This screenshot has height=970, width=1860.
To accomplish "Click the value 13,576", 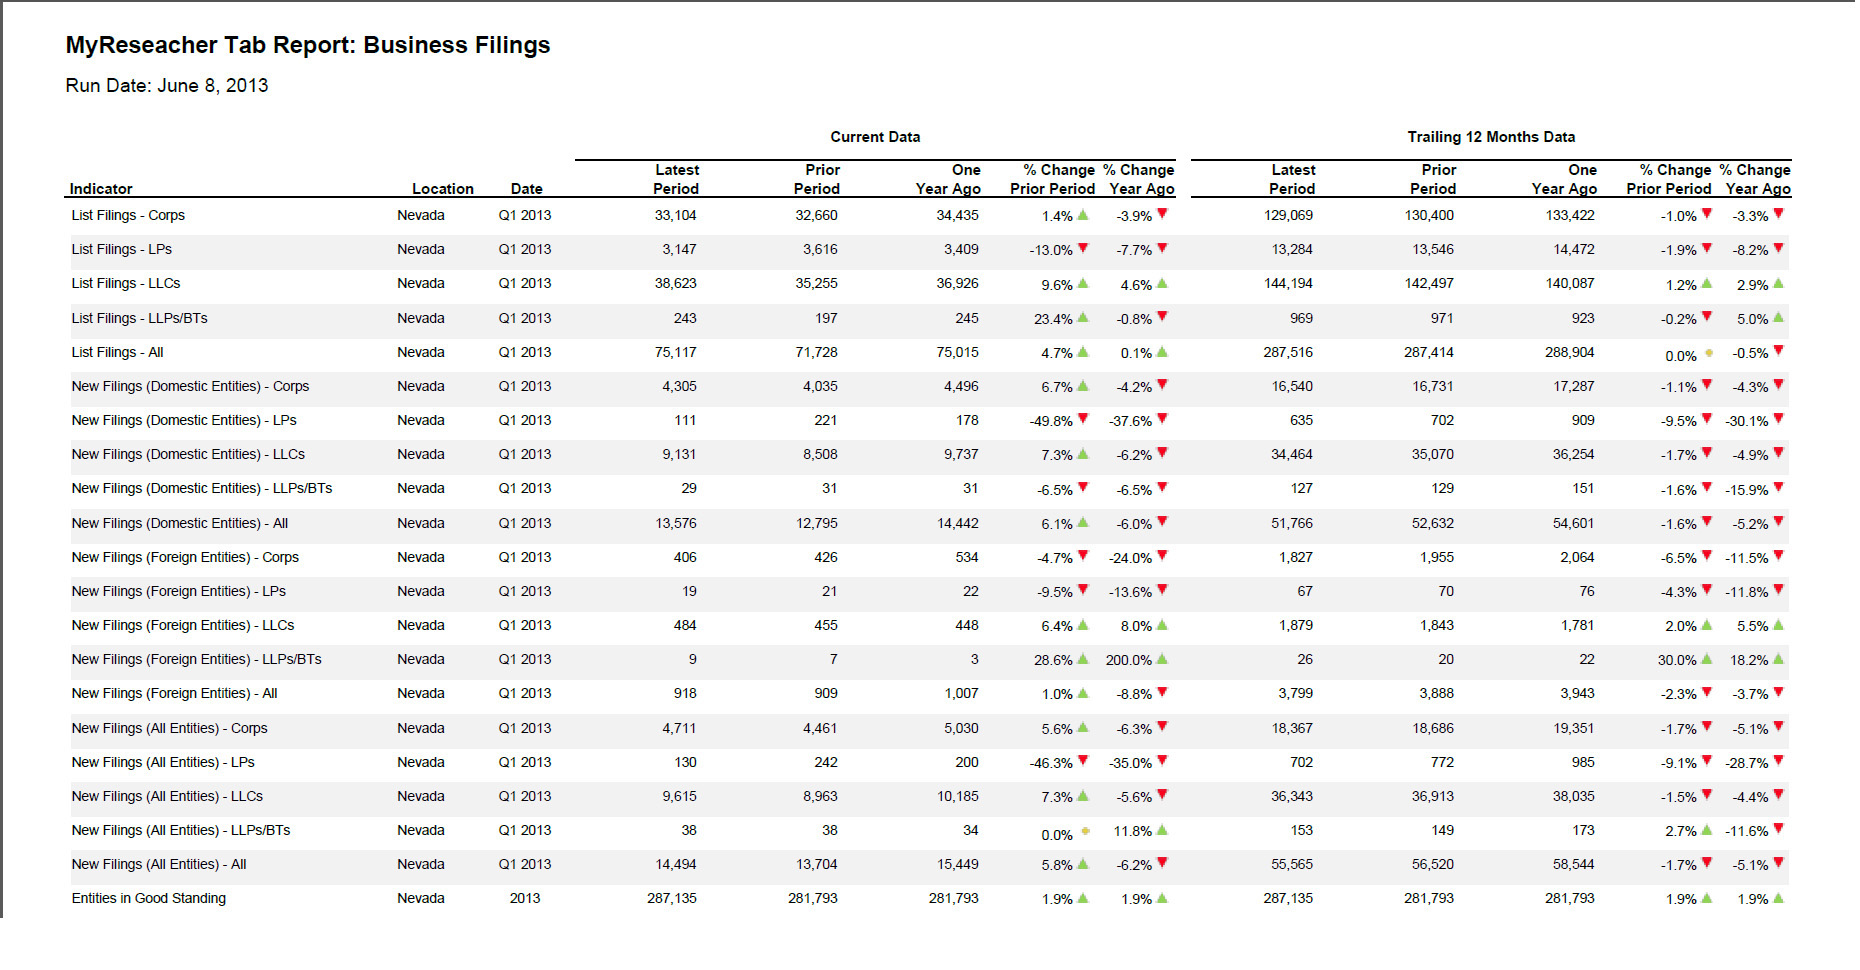I will [x=676, y=523].
